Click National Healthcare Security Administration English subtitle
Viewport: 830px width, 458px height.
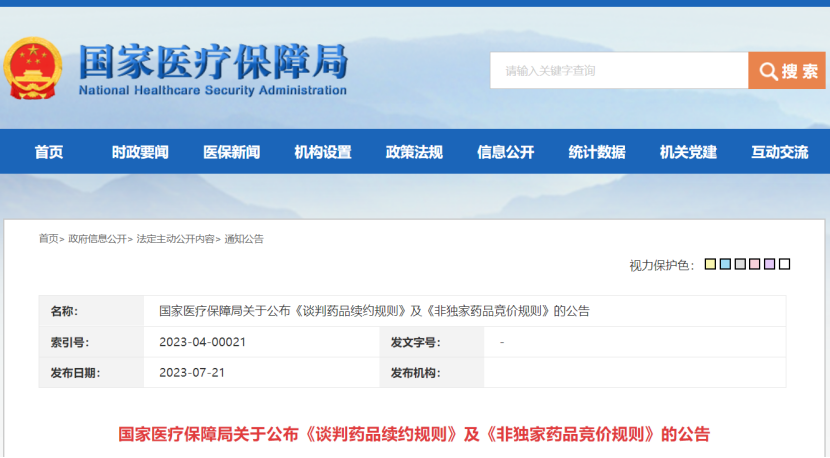pyautogui.click(x=213, y=91)
